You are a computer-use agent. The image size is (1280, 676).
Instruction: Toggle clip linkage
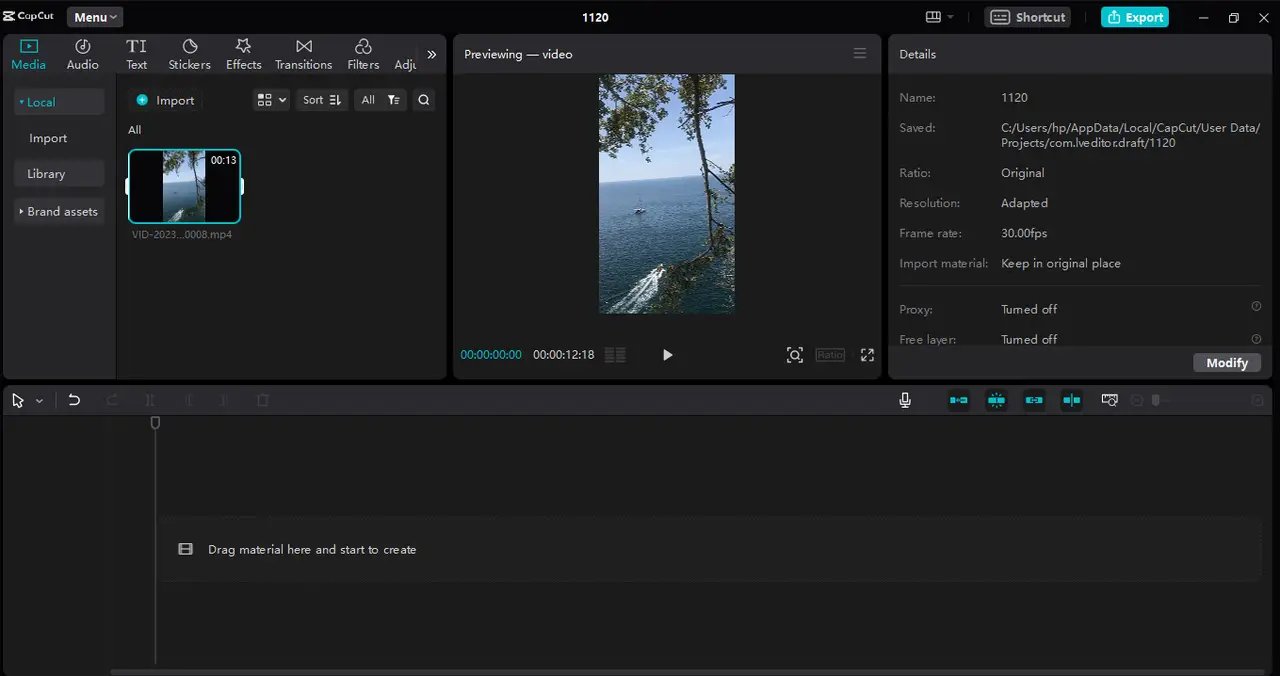(x=1034, y=400)
